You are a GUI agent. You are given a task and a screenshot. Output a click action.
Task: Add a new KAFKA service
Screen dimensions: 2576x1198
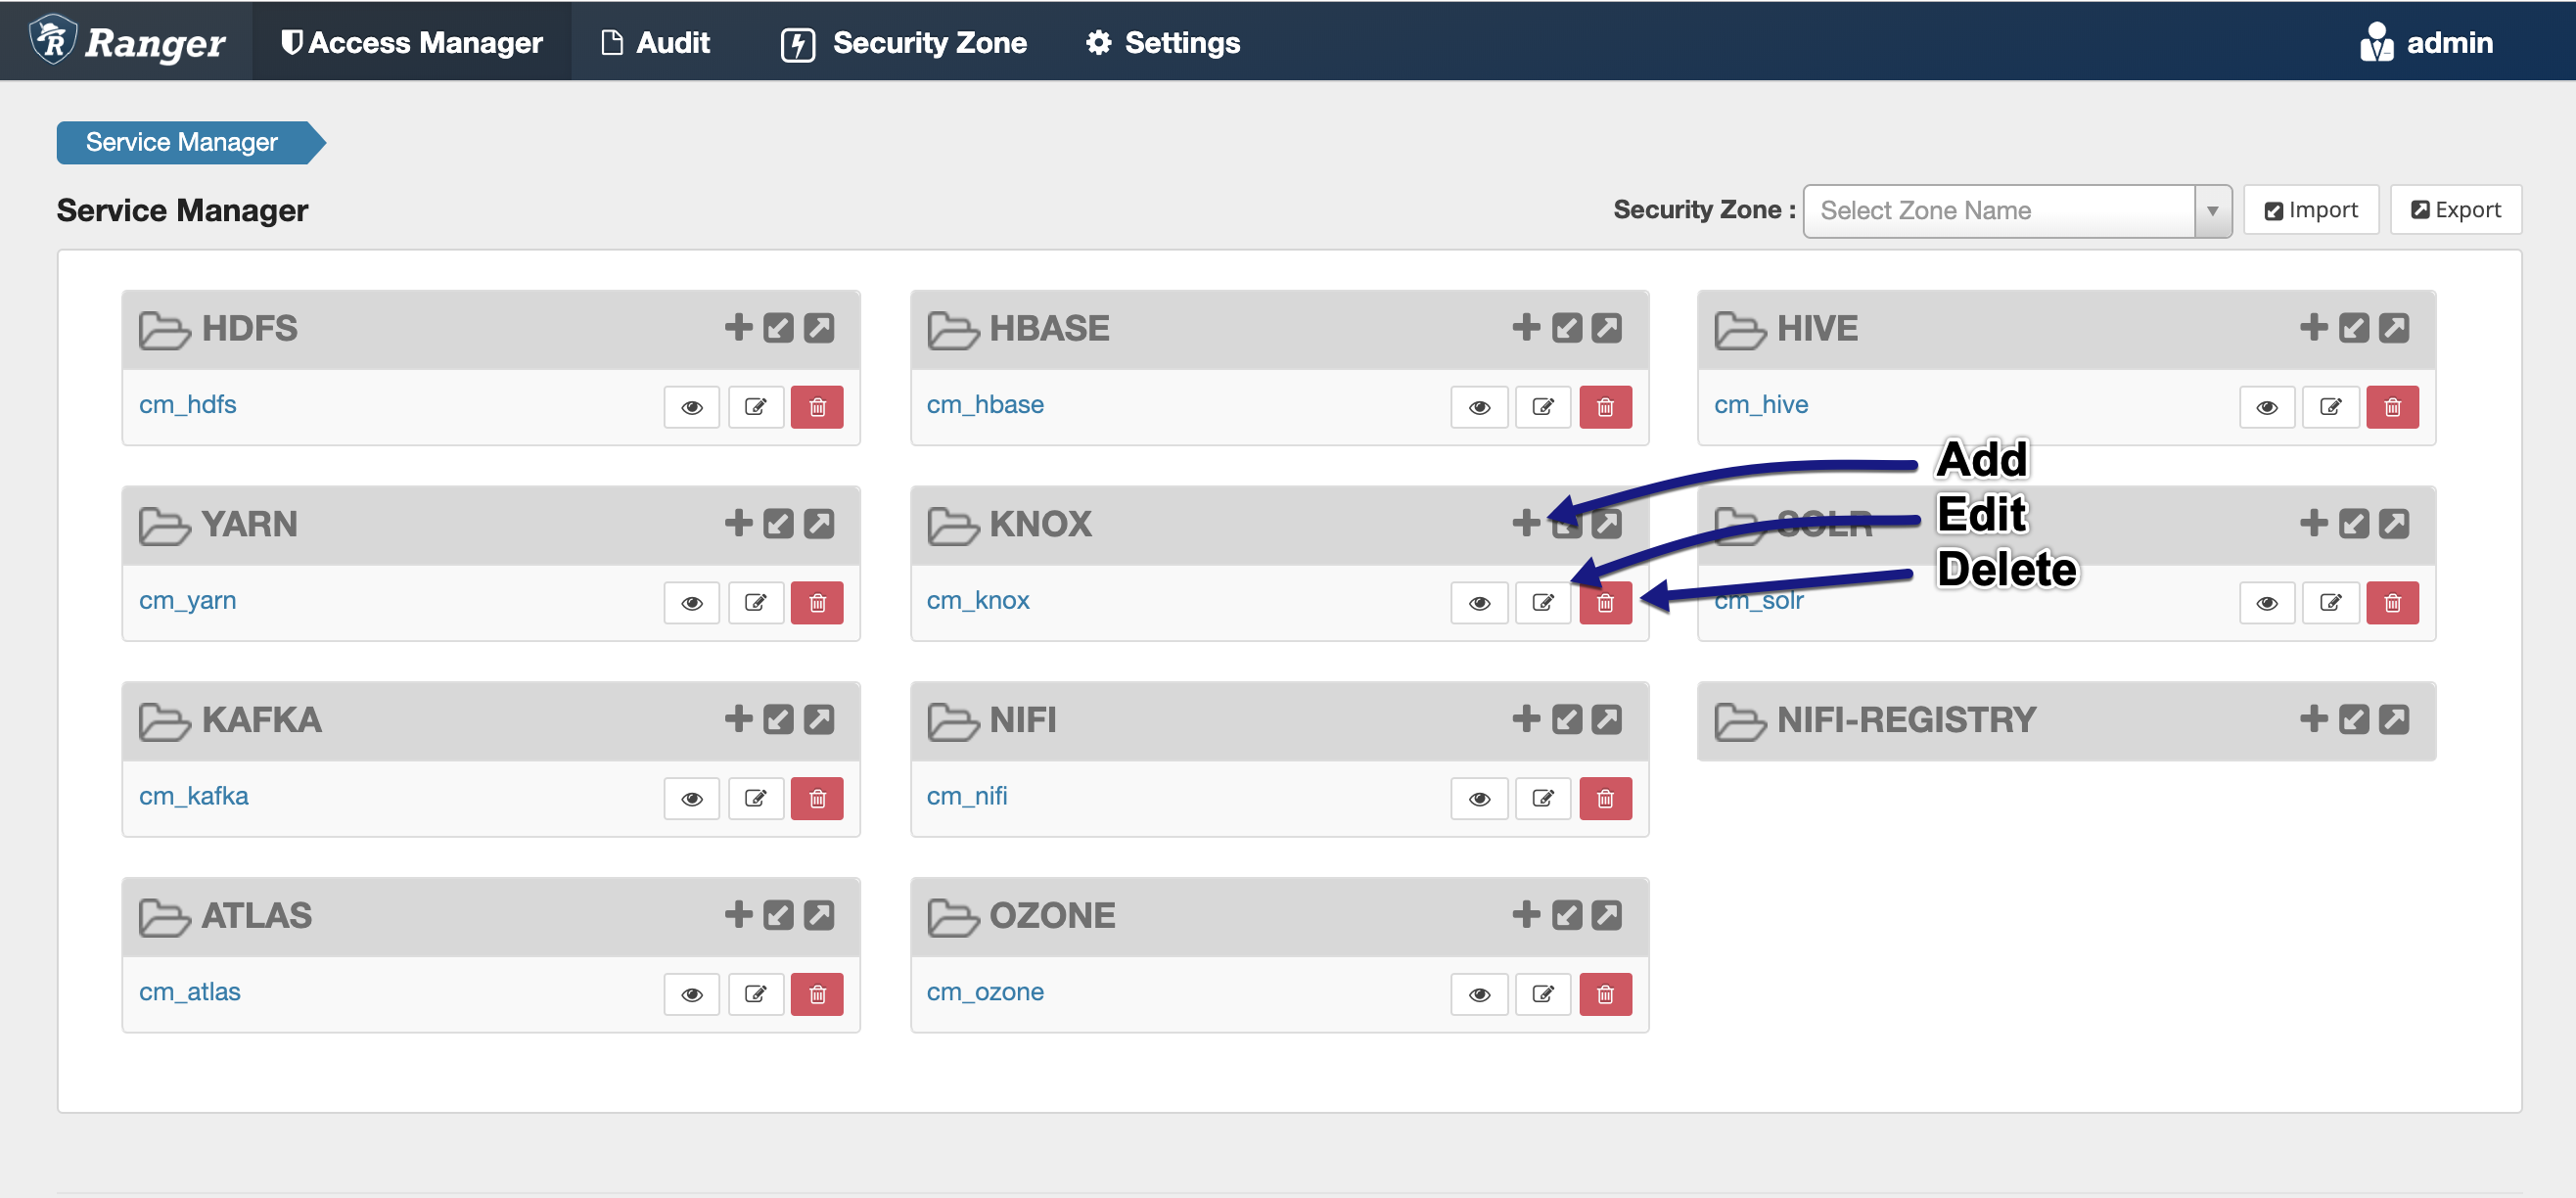click(x=738, y=719)
